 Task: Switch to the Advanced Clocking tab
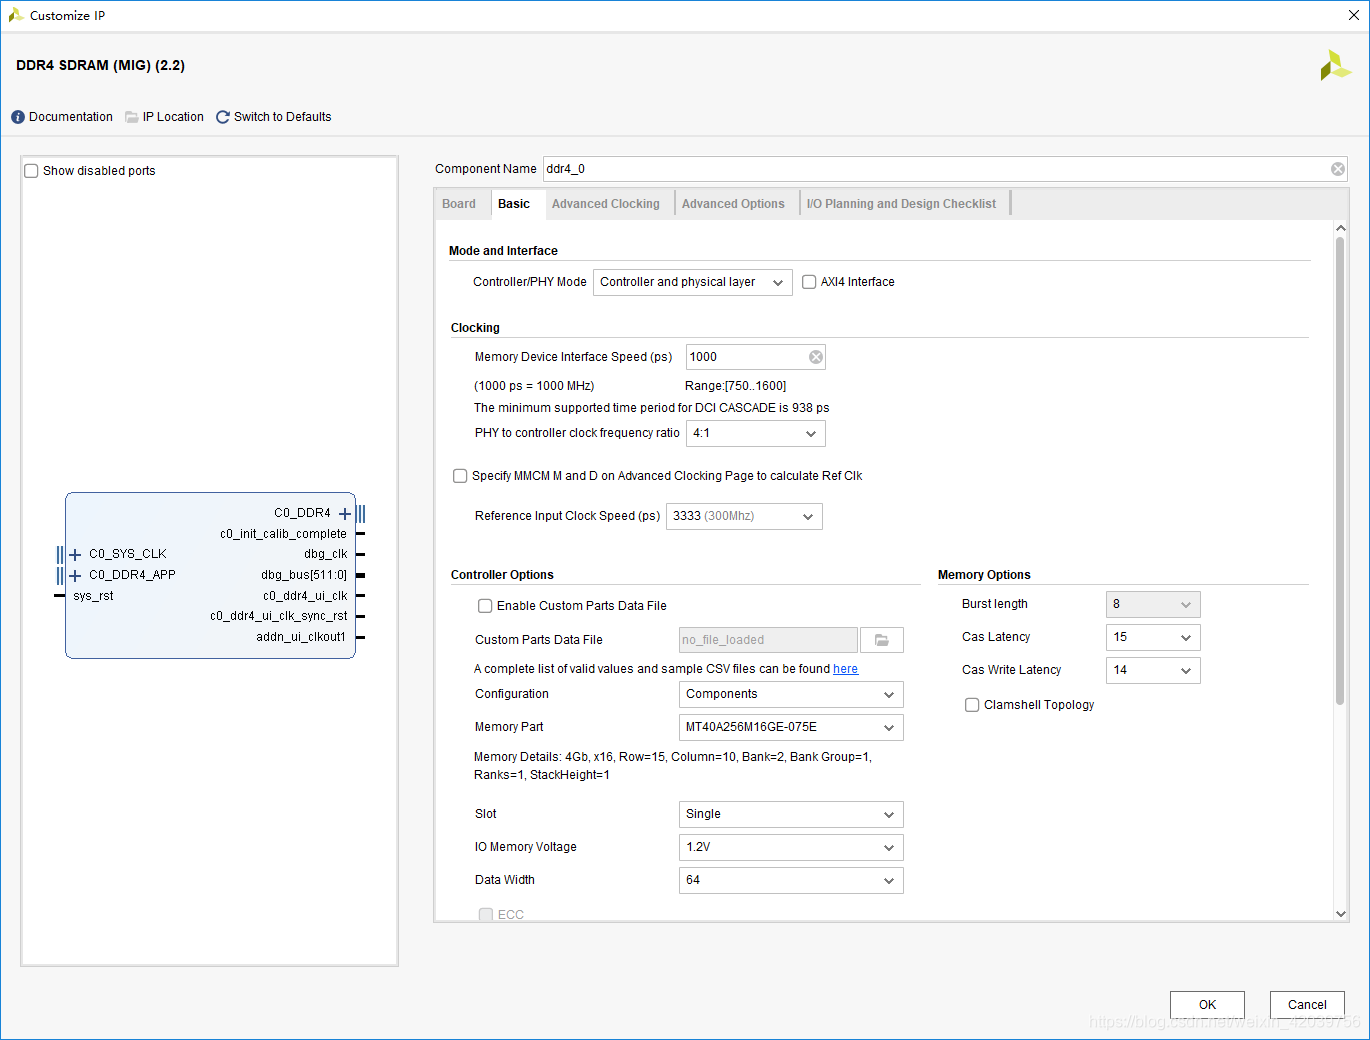point(606,204)
